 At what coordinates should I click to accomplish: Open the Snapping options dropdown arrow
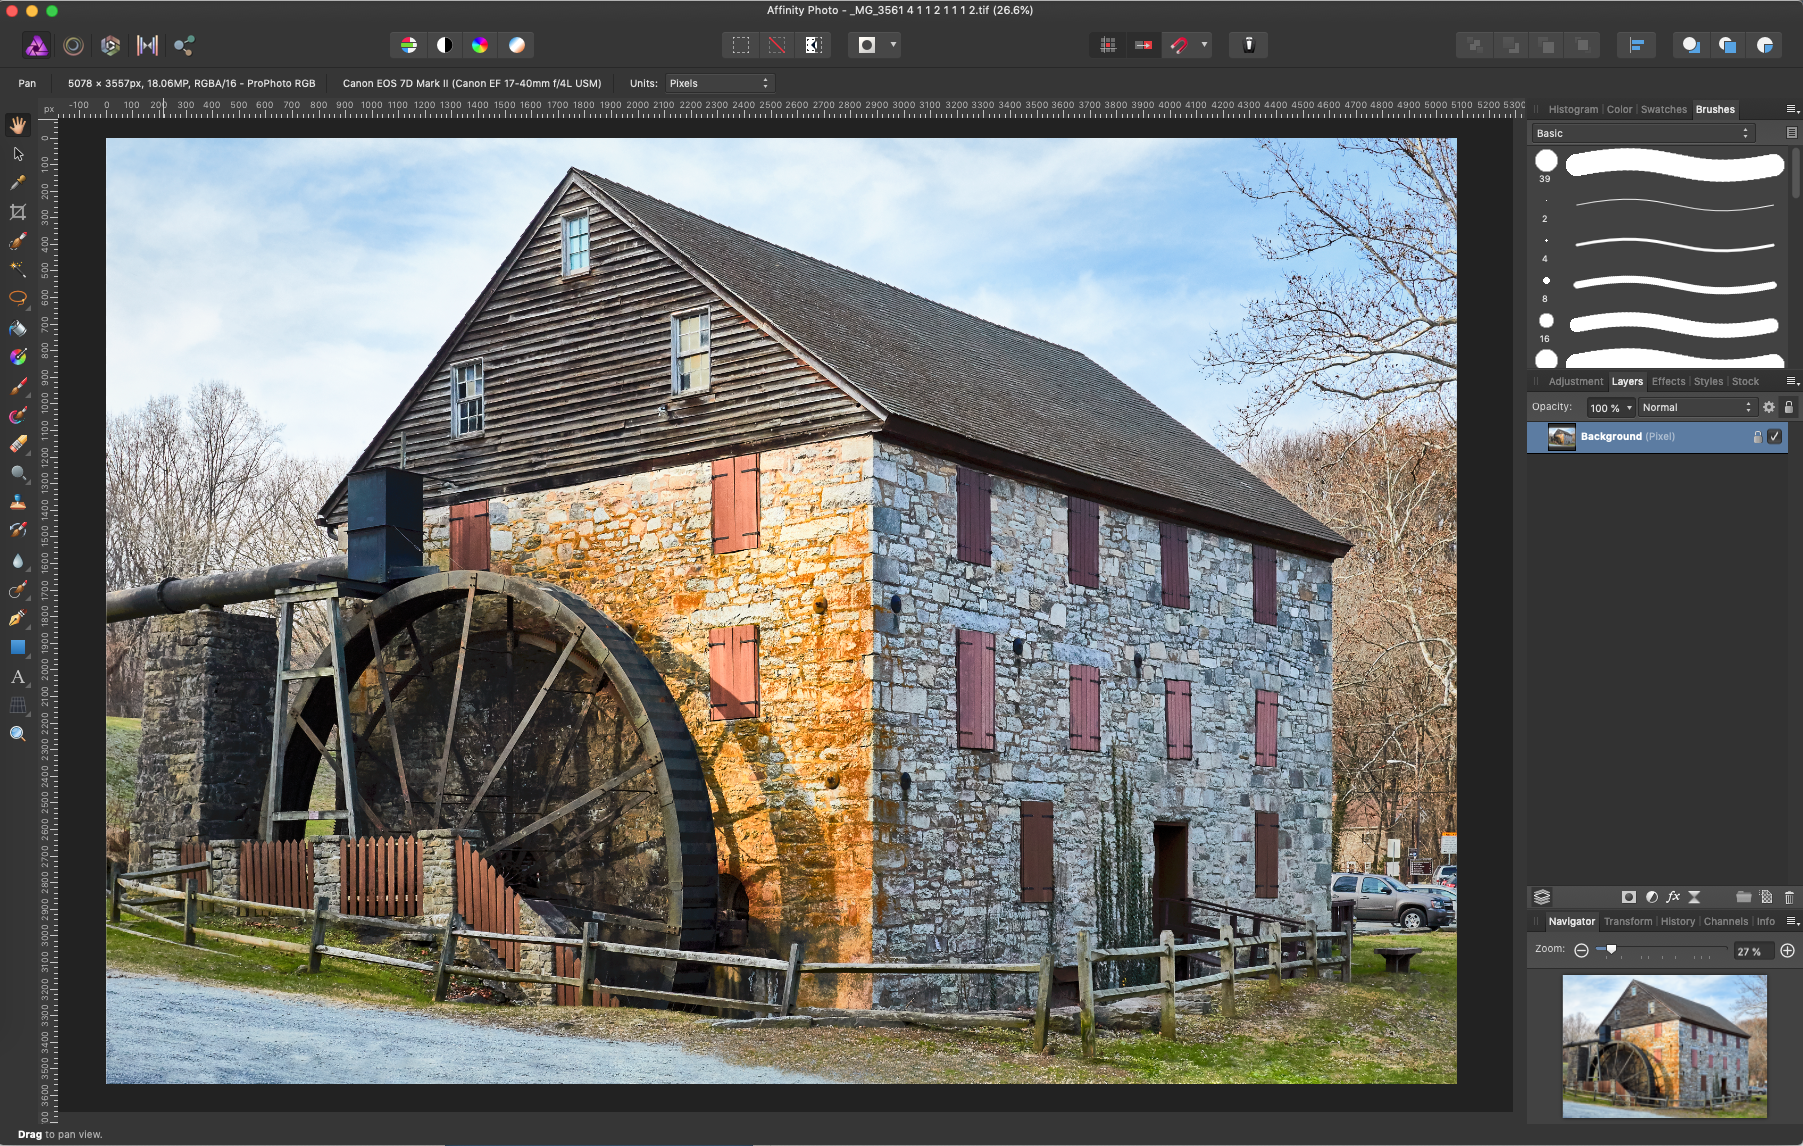point(1204,45)
